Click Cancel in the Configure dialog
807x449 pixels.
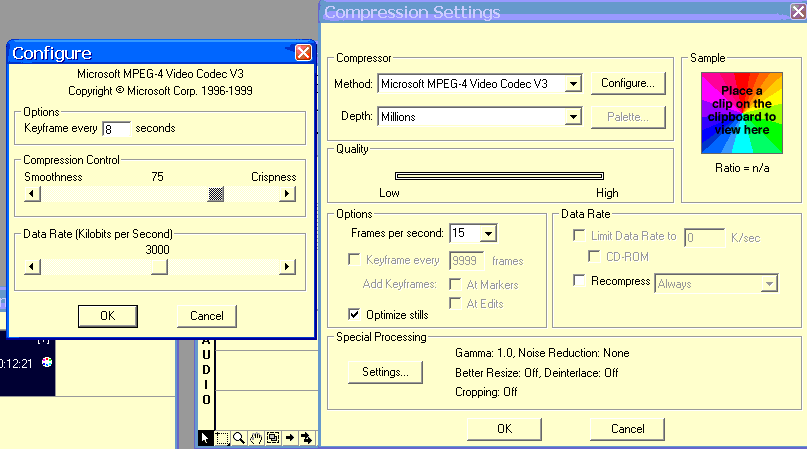tap(206, 316)
